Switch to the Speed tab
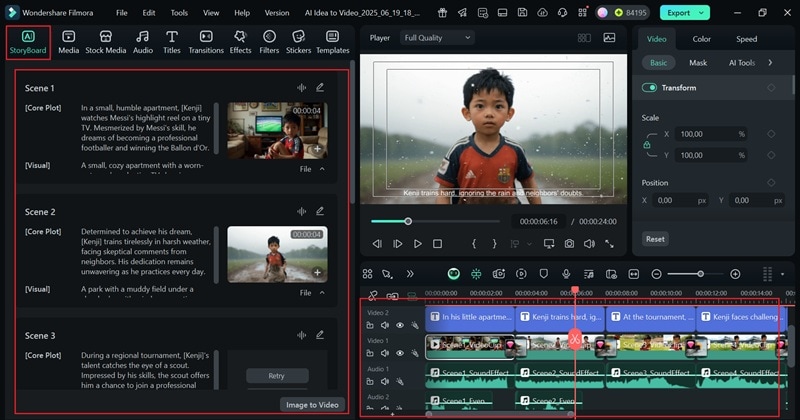 click(746, 39)
